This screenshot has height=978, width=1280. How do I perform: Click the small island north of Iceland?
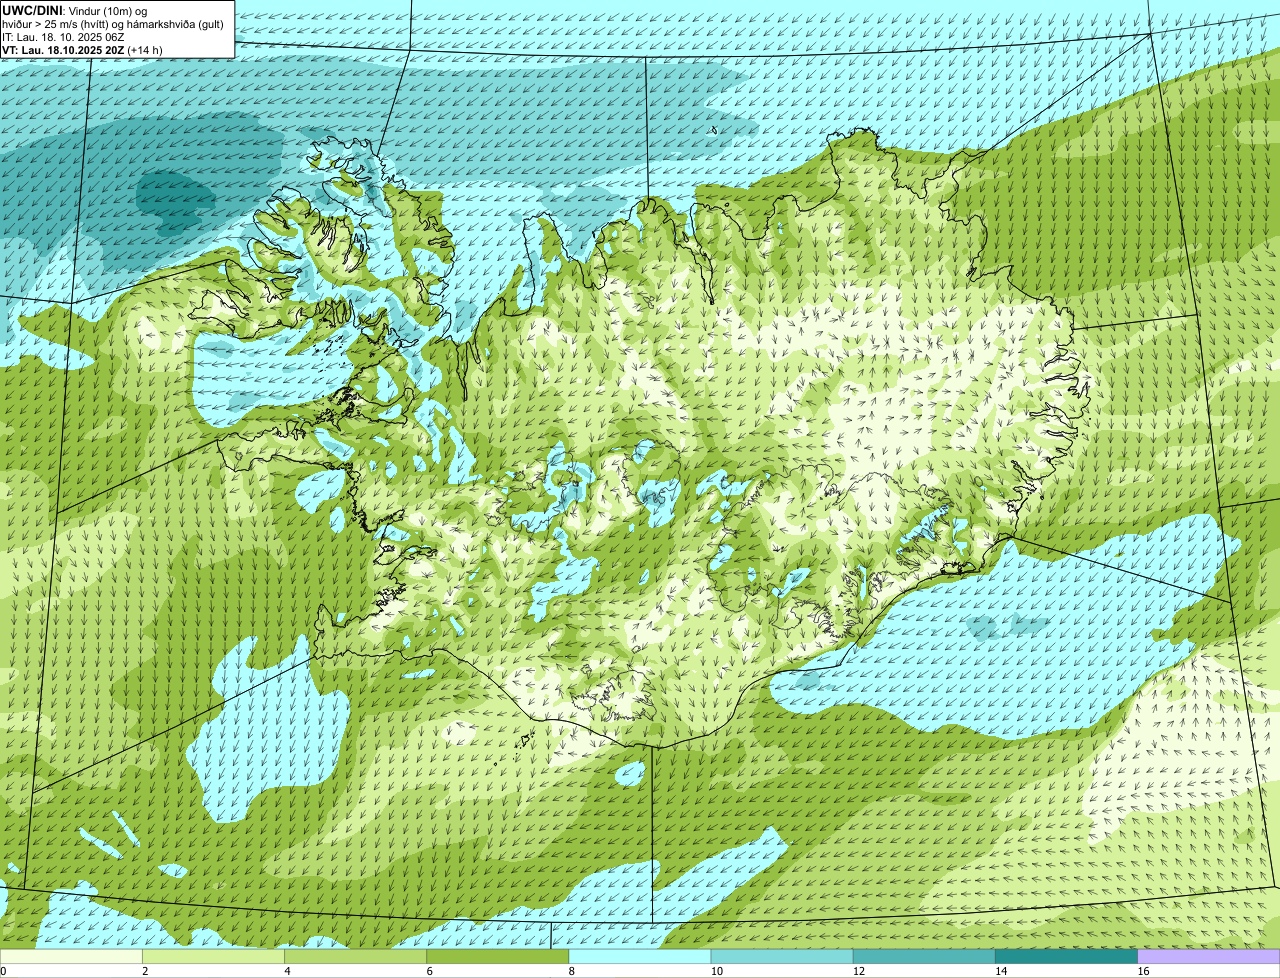tap(713, 130)
